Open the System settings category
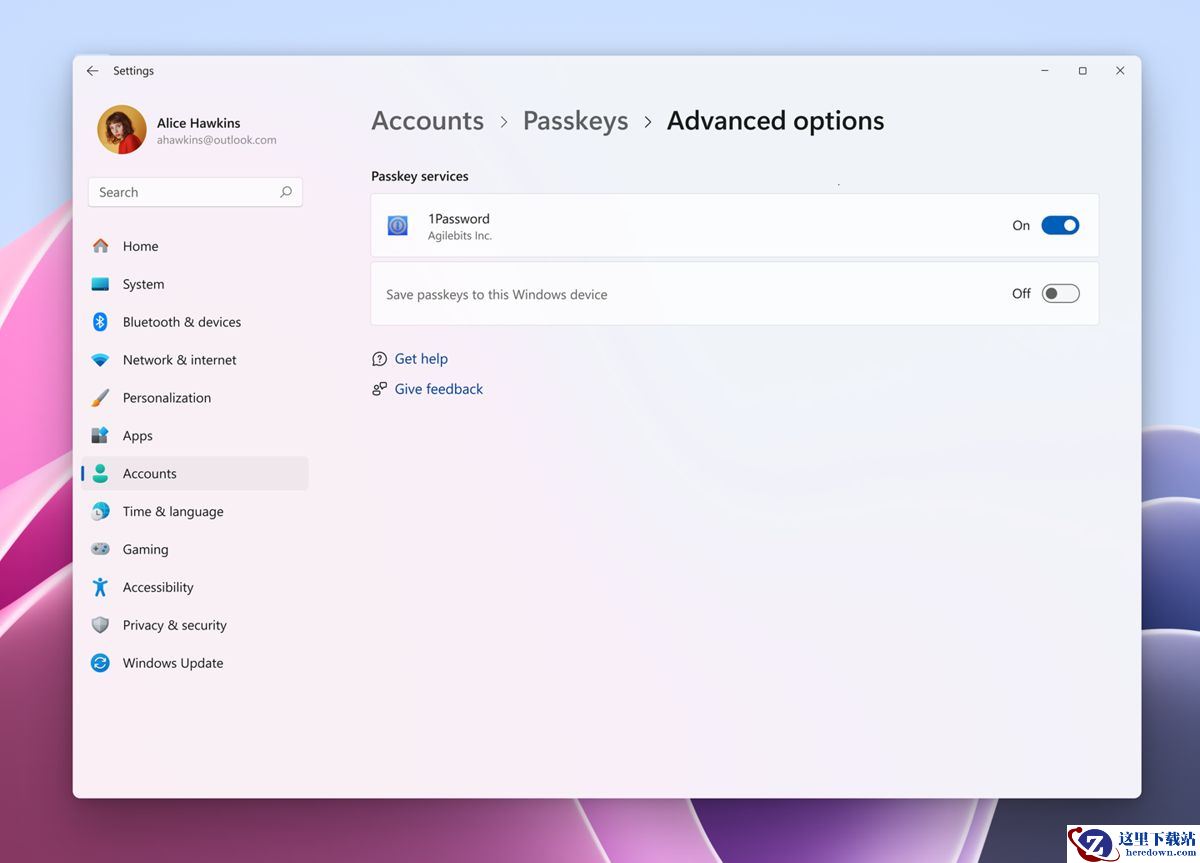The height and width of the screenshot is (863, 1200). [143, 284]
